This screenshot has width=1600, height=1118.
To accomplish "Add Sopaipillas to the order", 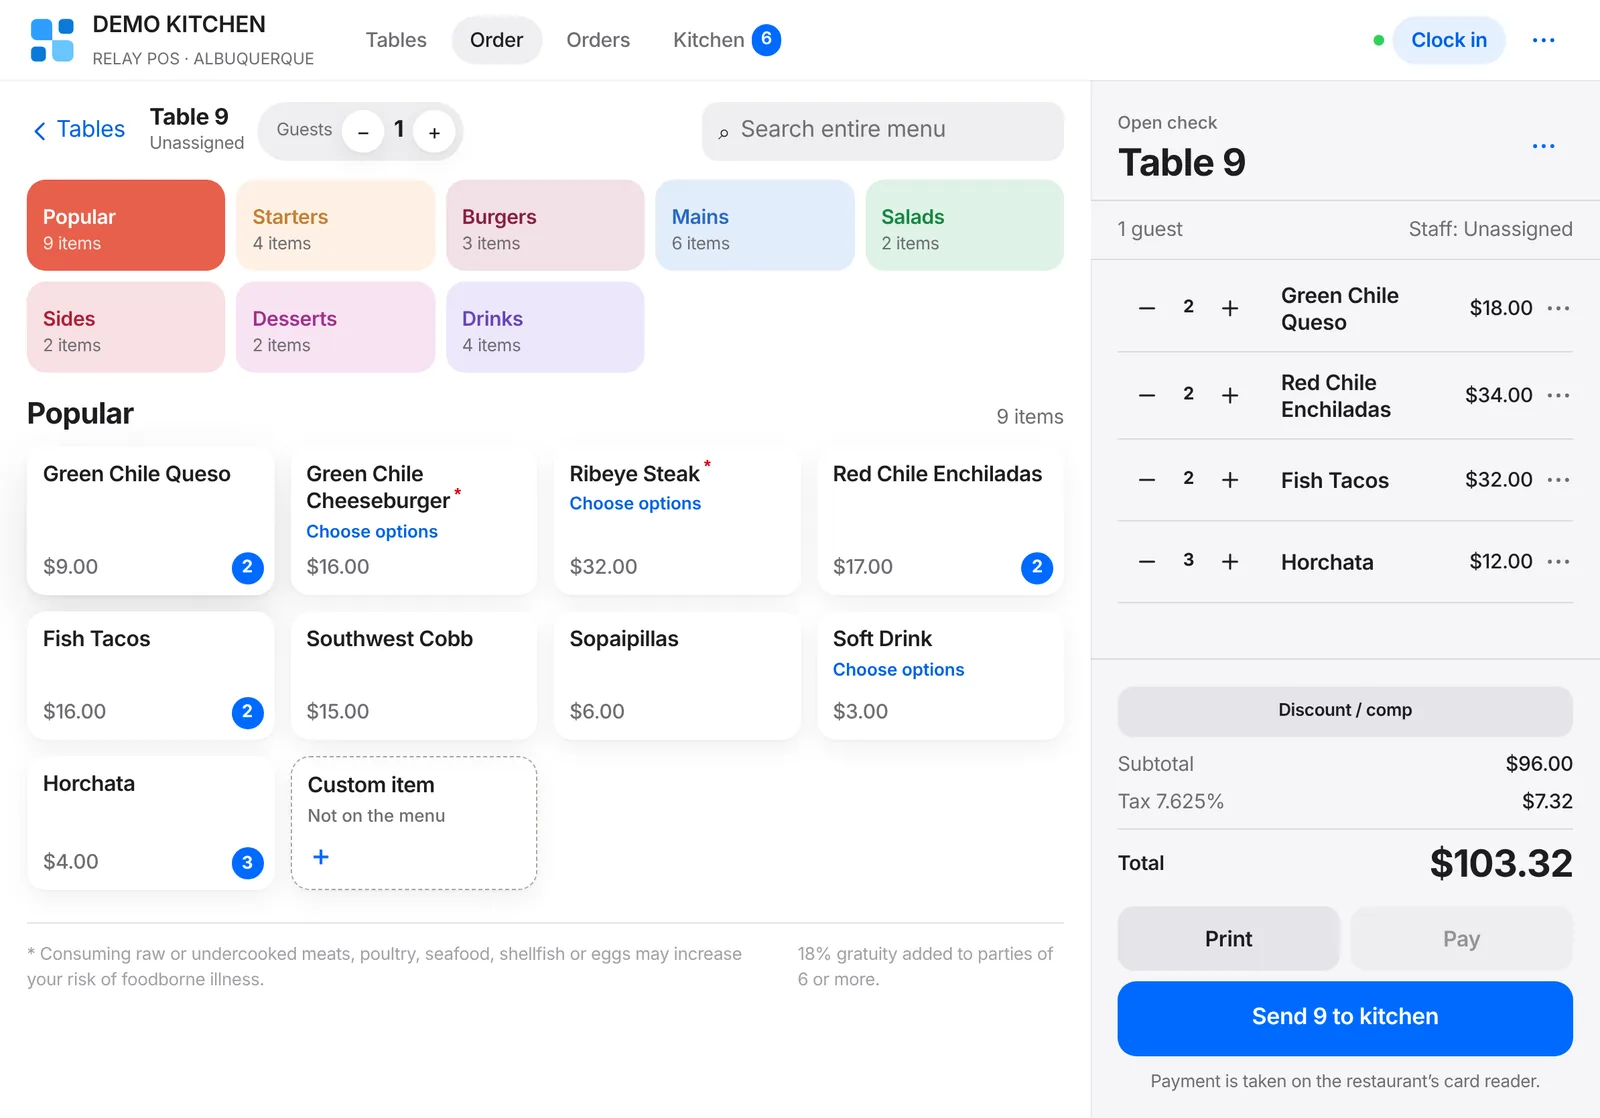I will coord(677,676).
